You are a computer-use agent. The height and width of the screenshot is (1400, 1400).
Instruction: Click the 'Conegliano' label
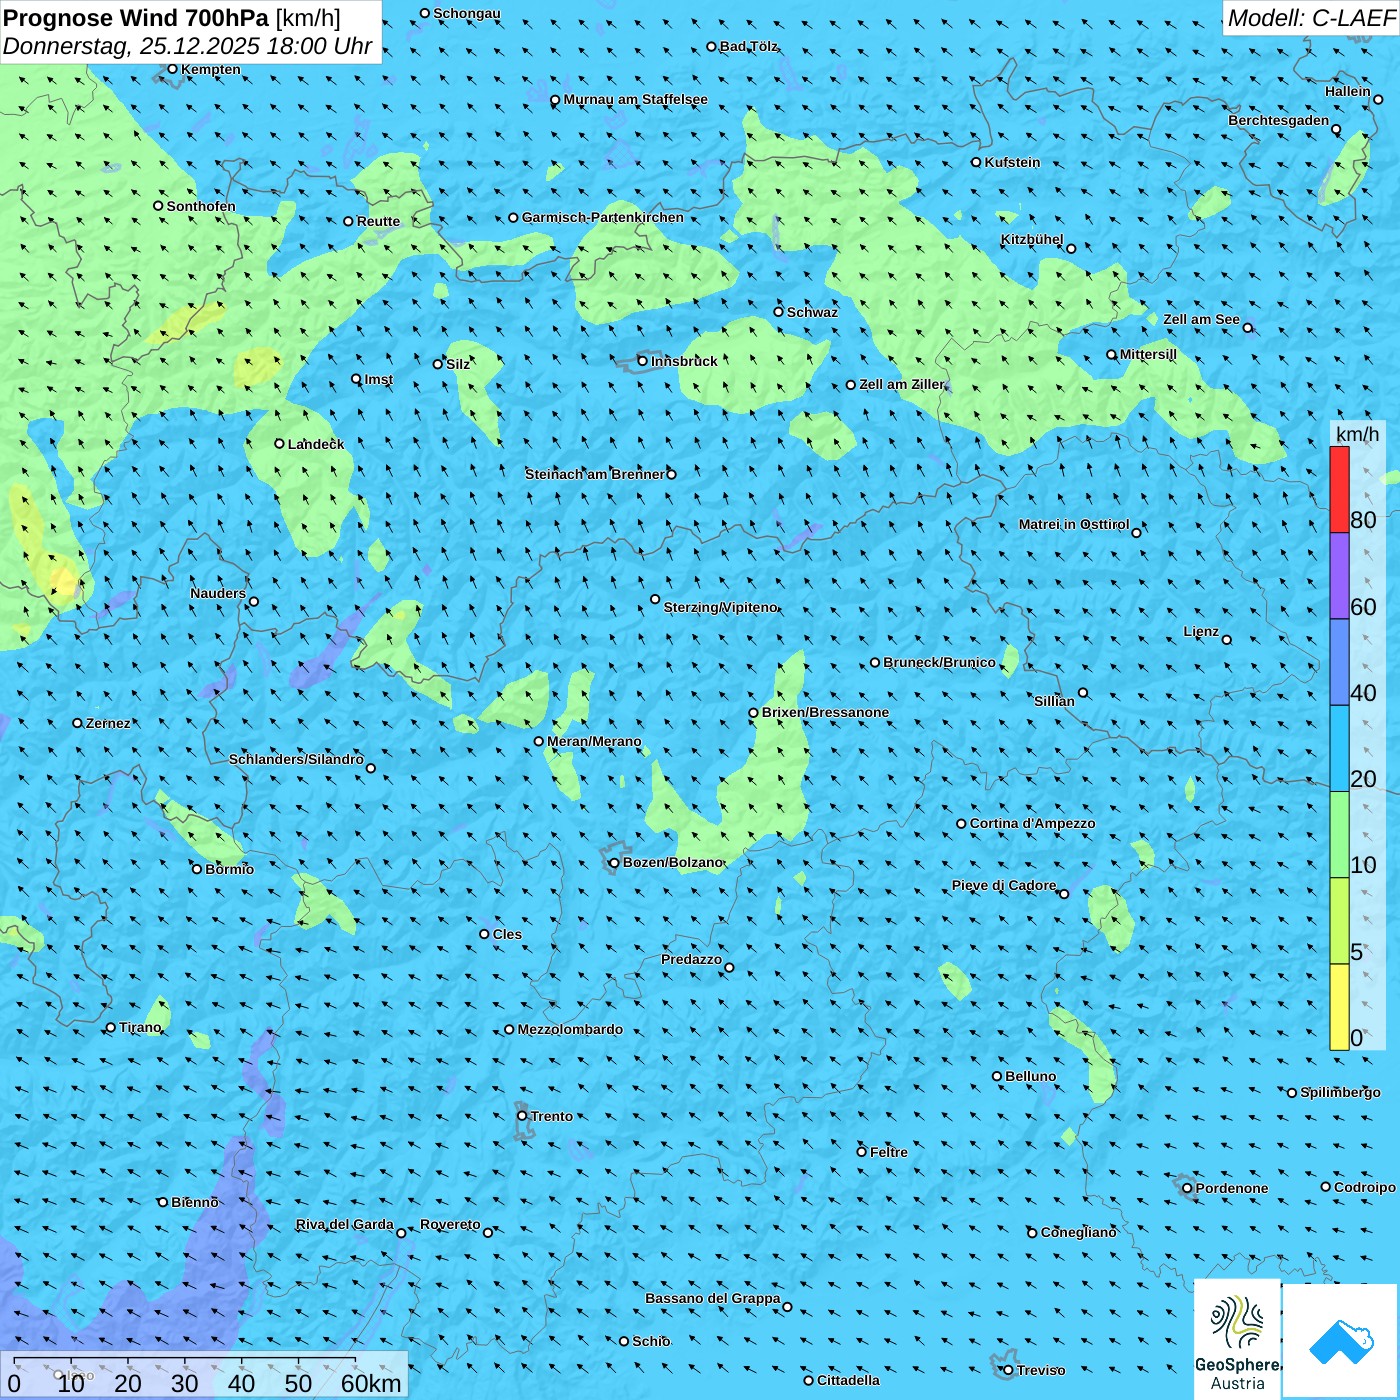[1078, 1232]
